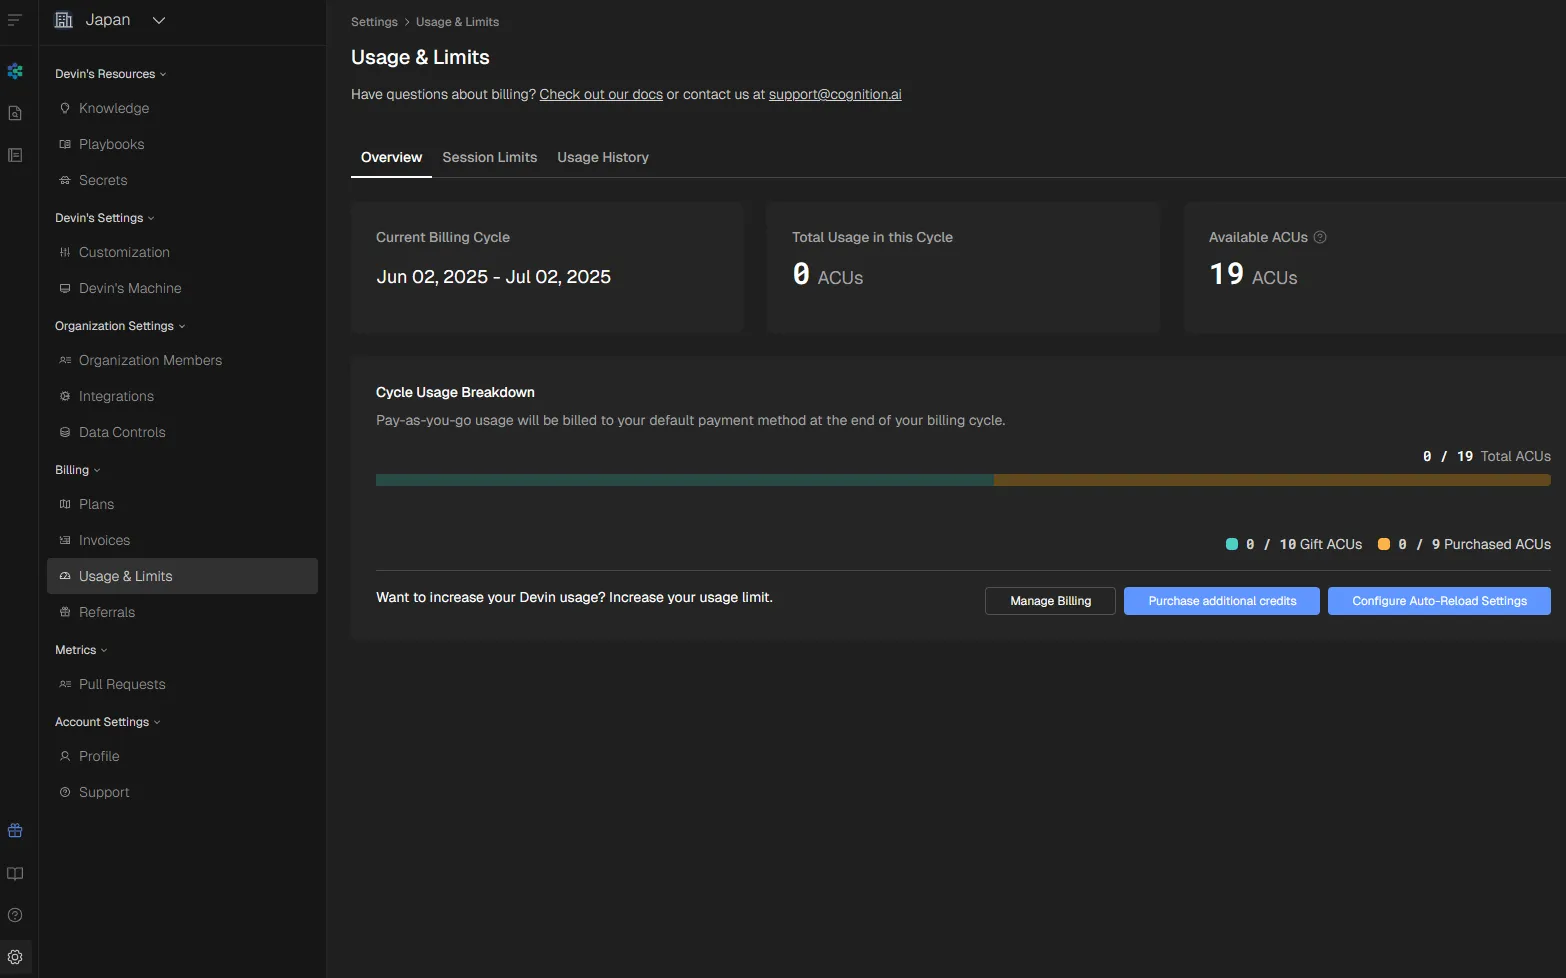Collapse the Devin's Resources section

click(110, 74)
